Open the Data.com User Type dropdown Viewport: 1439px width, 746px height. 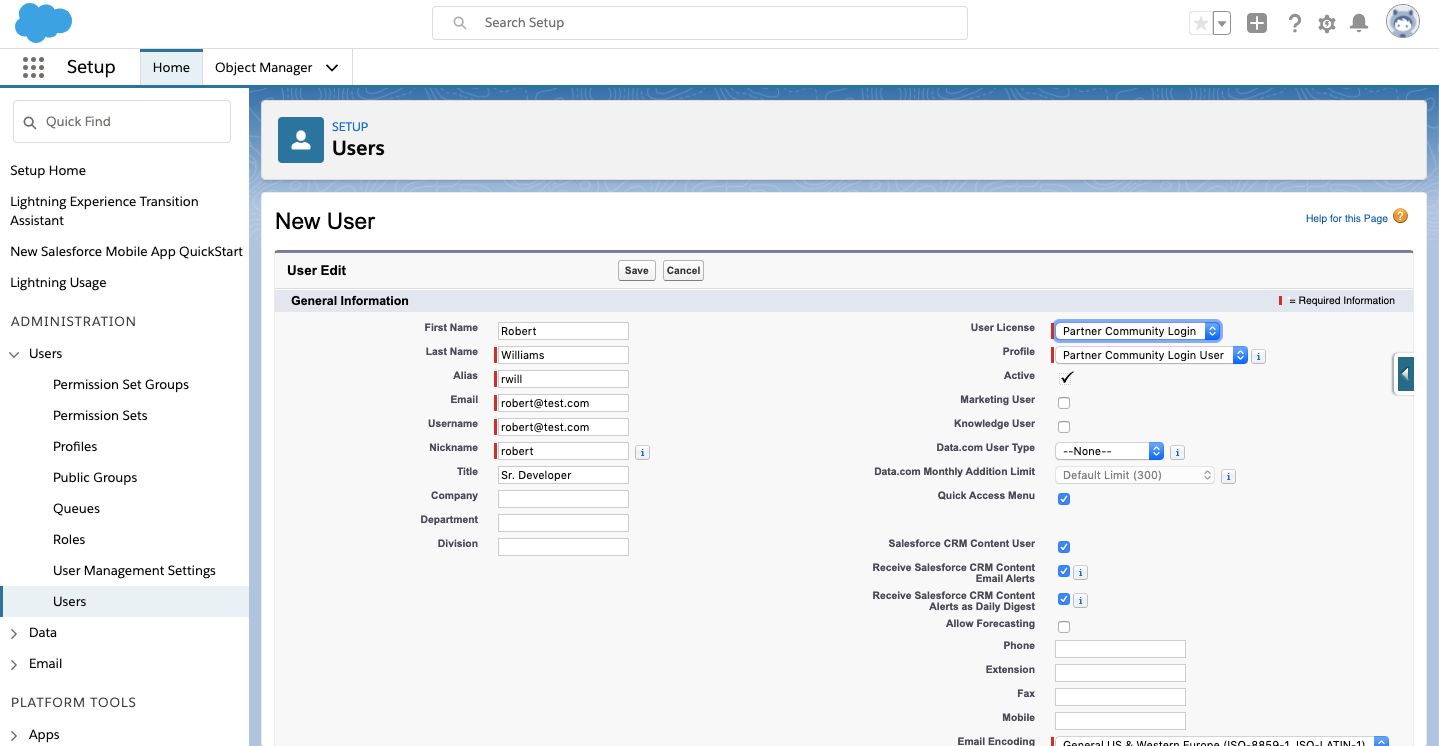(x=1109, y=451)
